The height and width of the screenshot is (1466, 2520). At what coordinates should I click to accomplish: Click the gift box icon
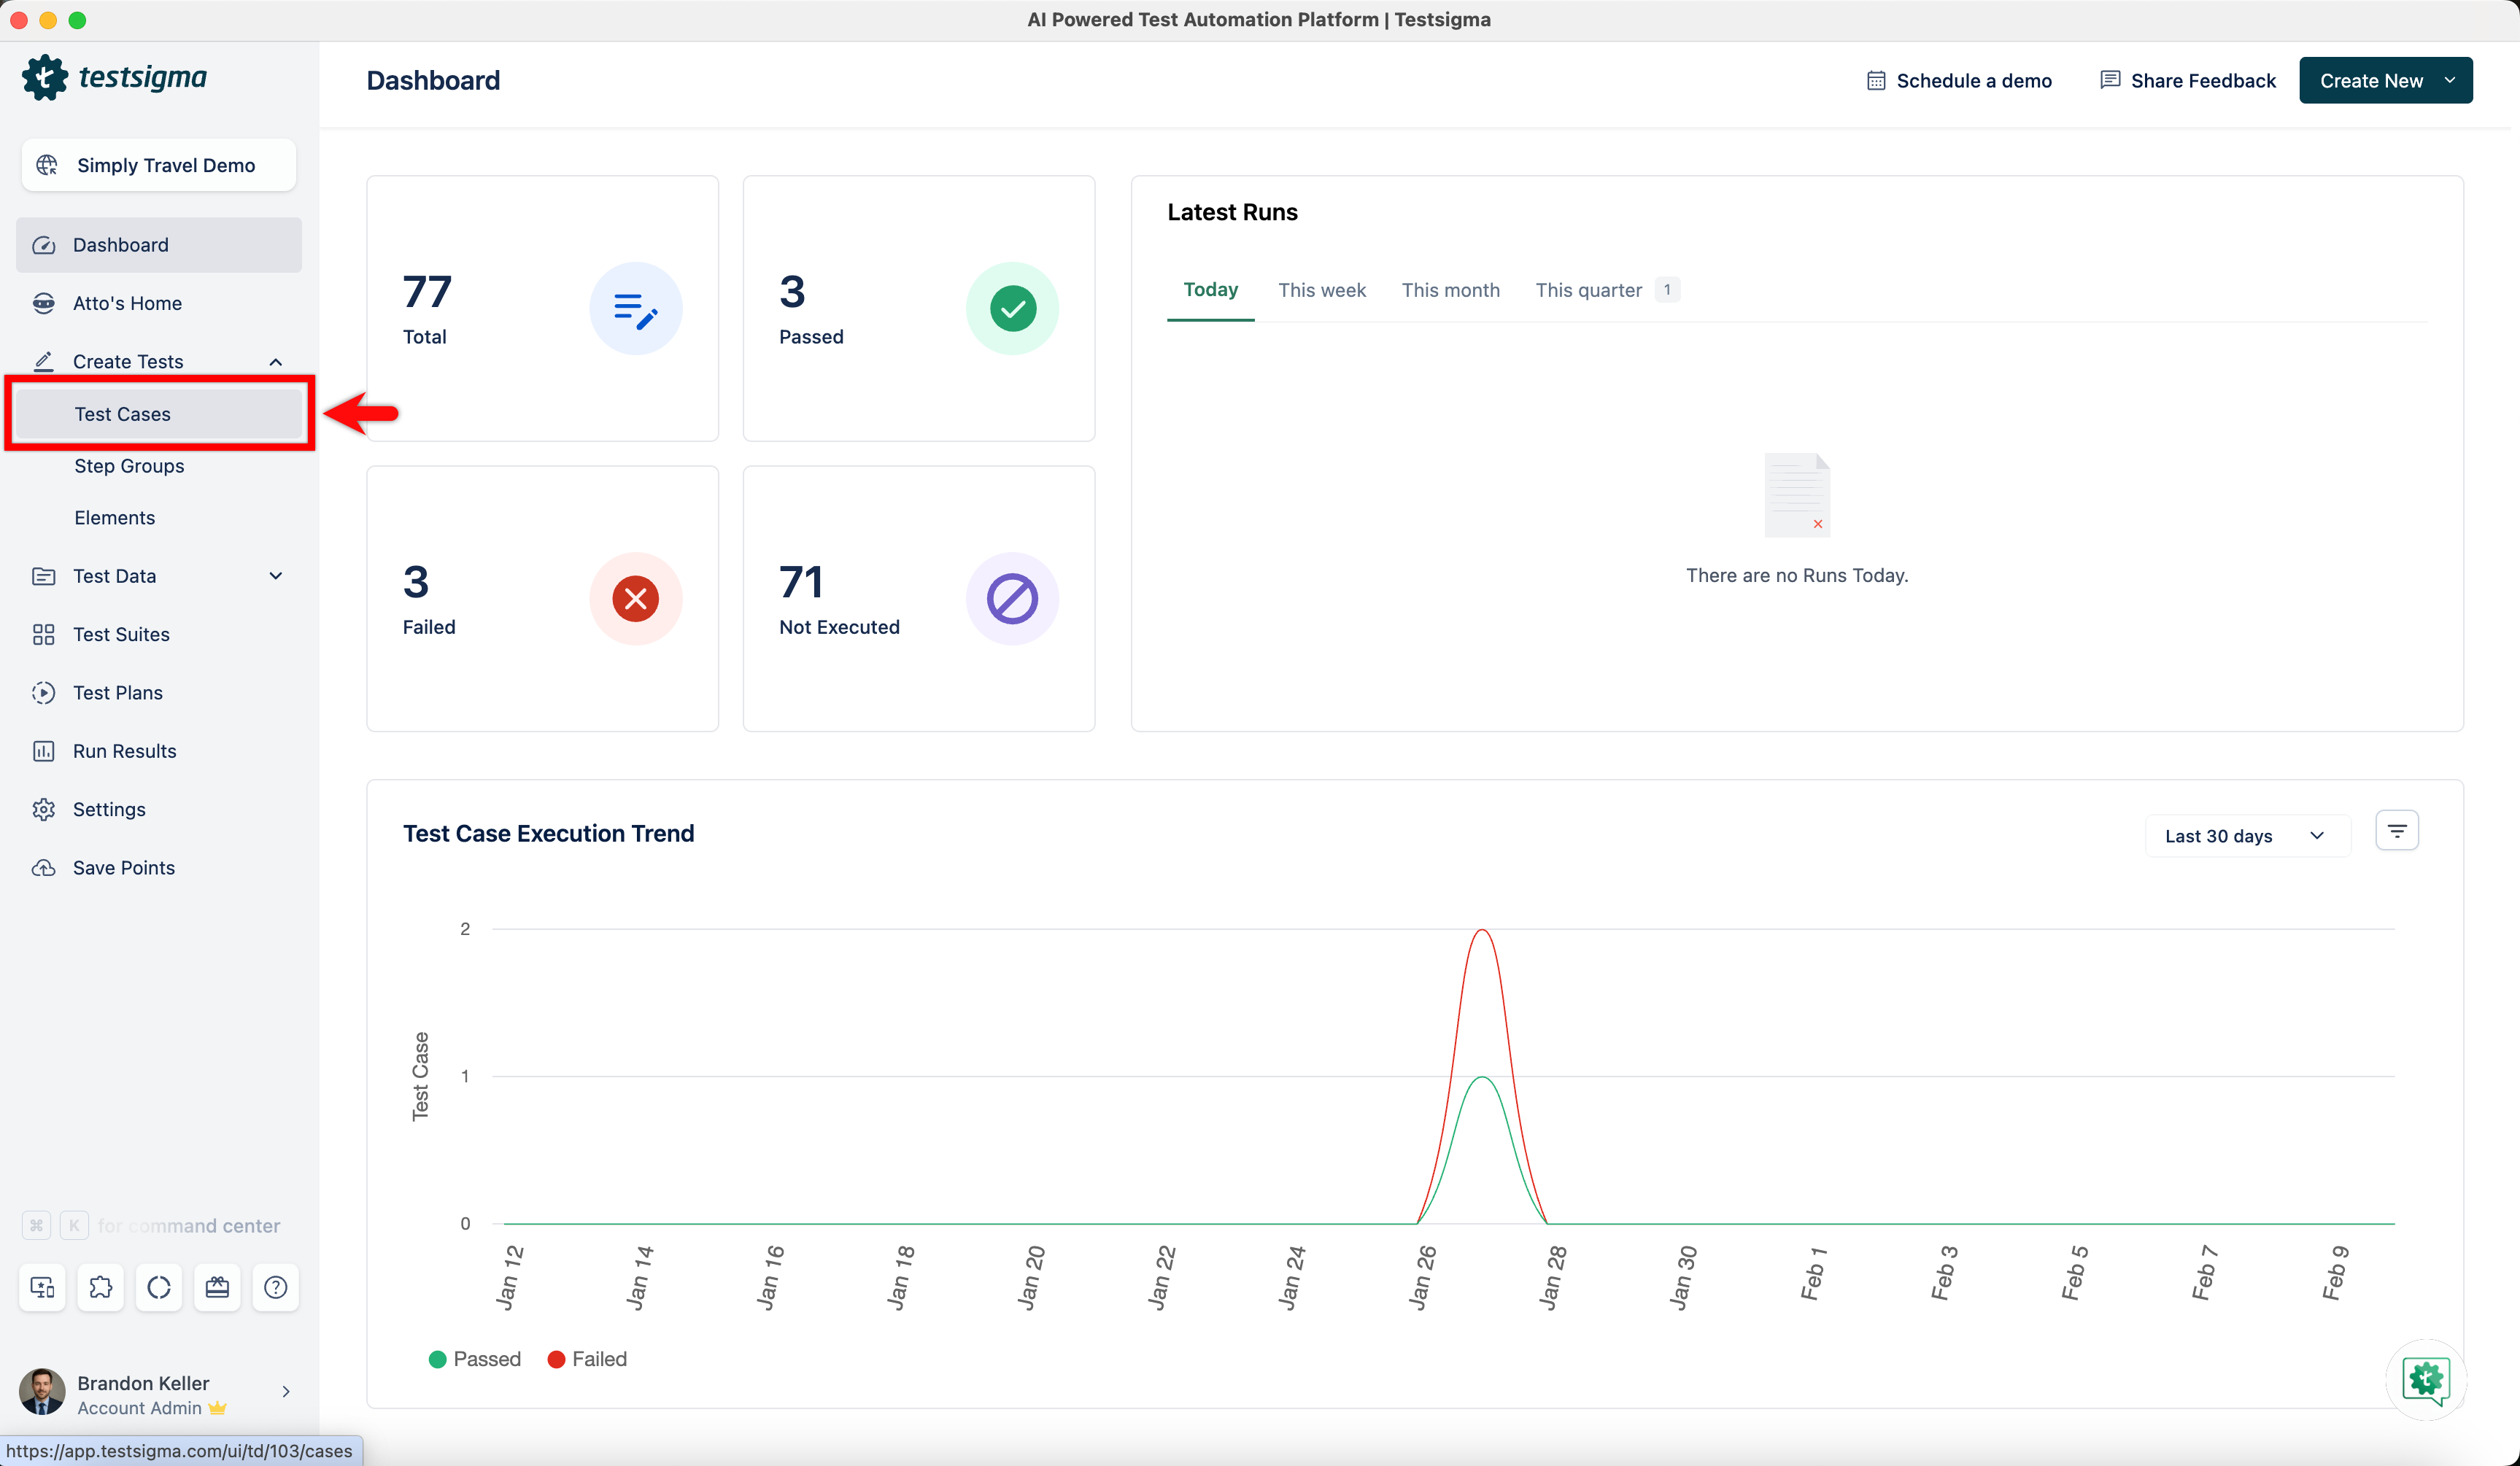pos(217,1287)
